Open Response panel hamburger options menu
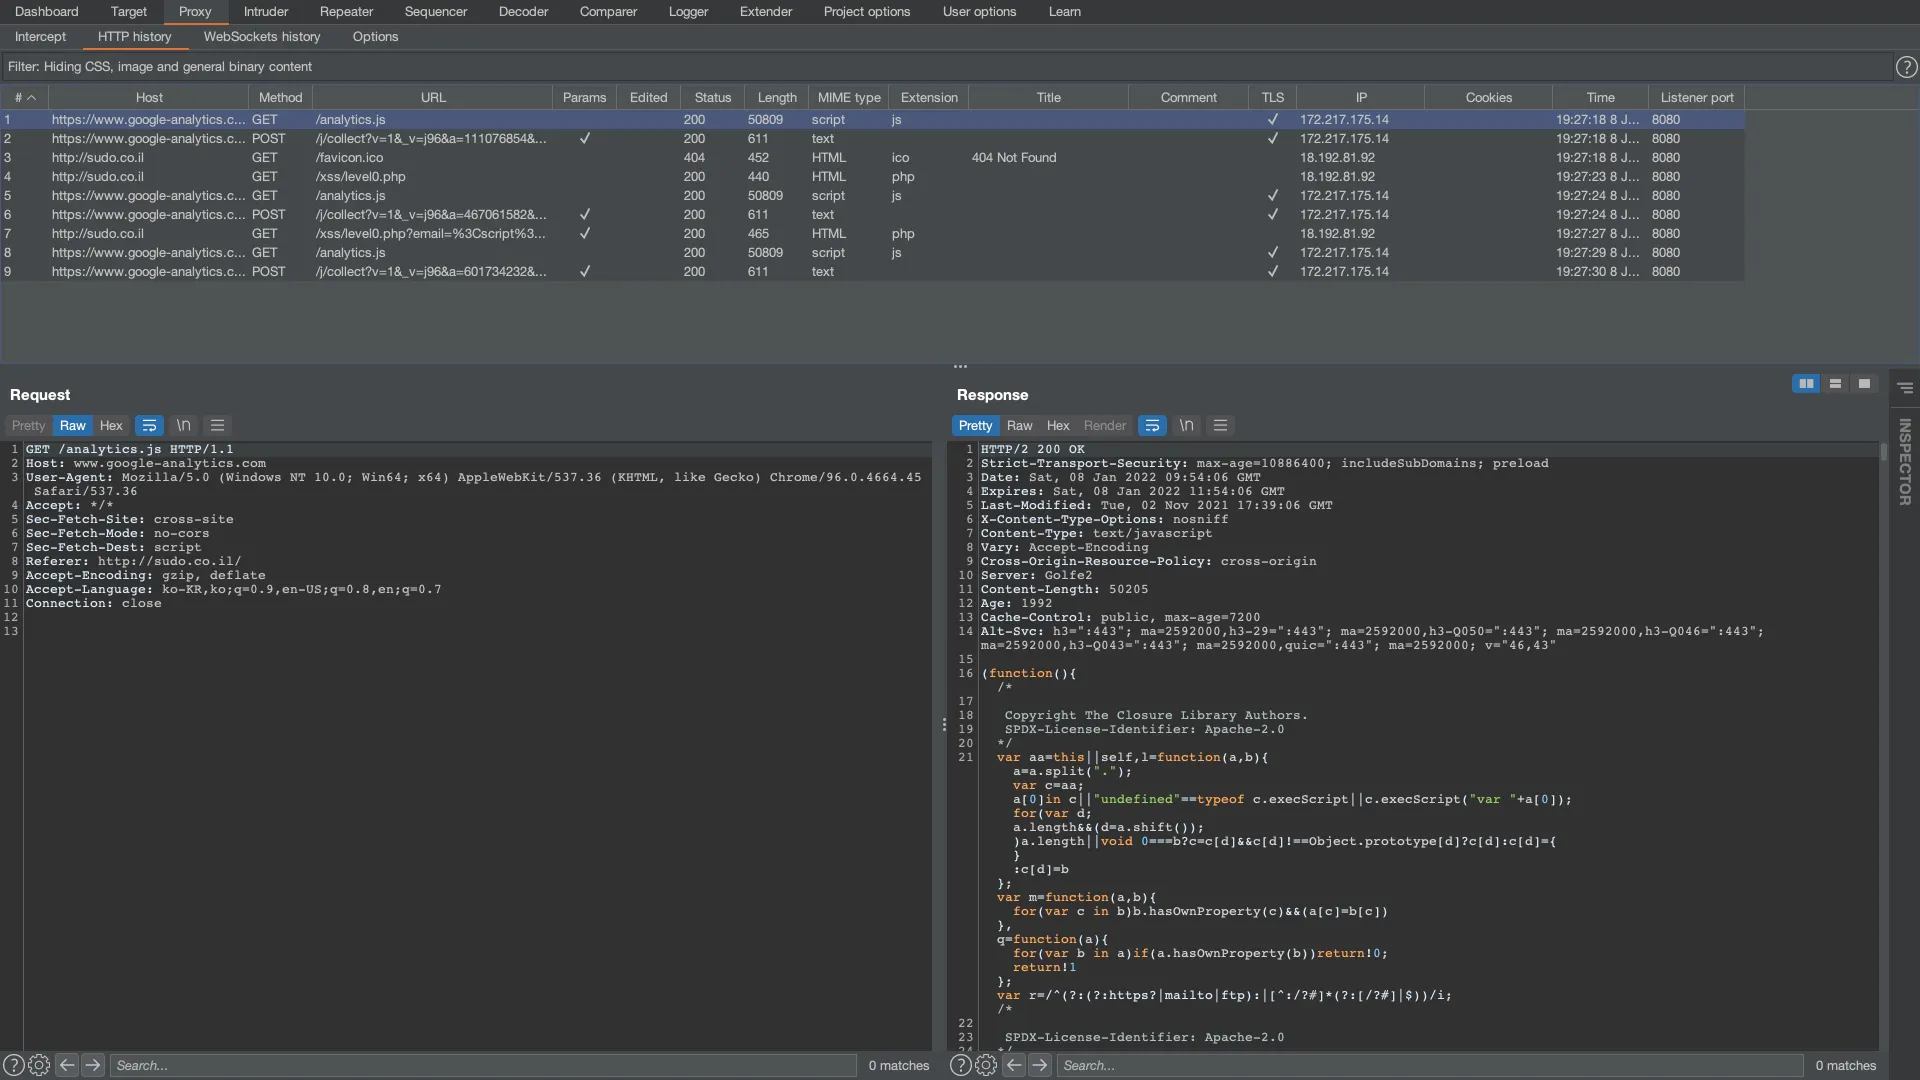1920x1080 pixels. tap(1220, 426)
